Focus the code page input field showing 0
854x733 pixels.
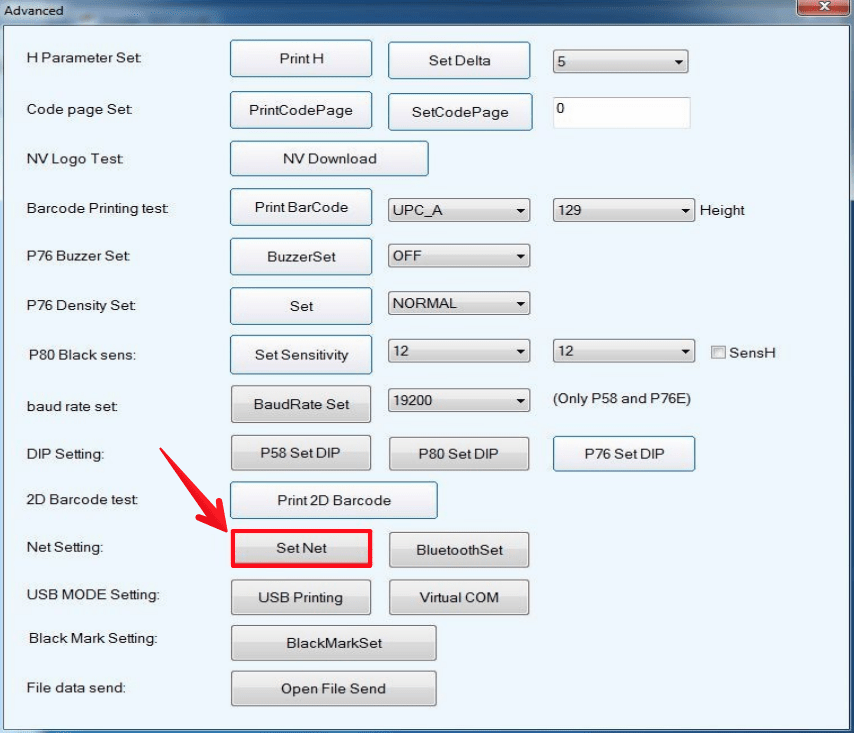(621, 113)
